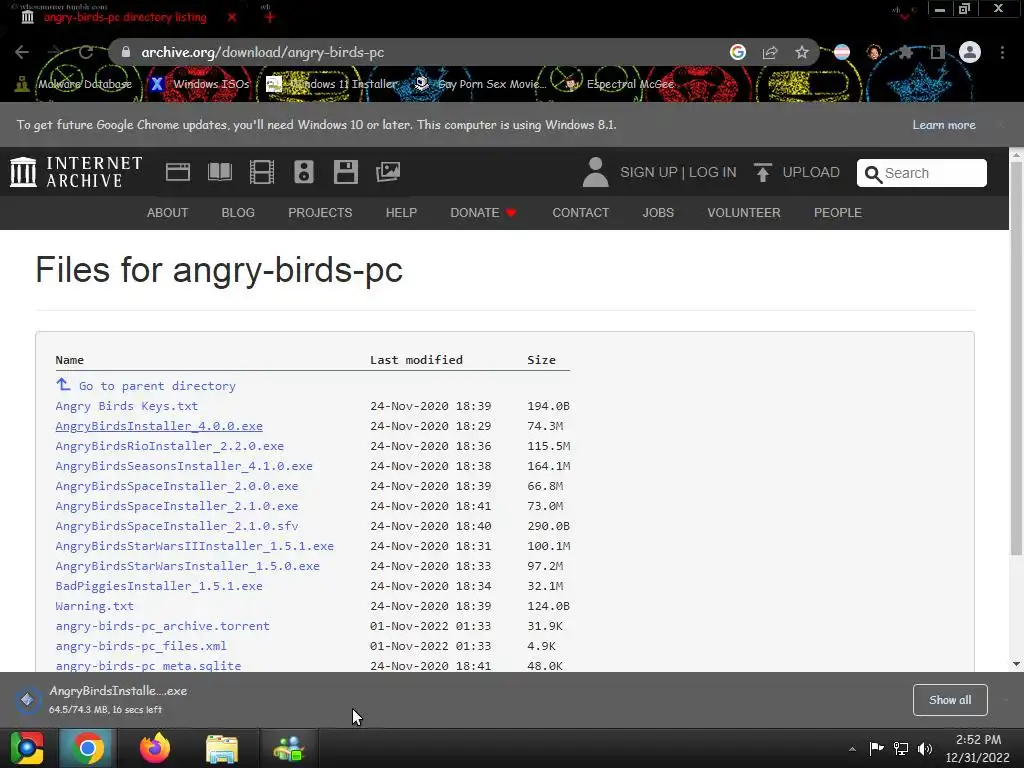Download AngryBirdsInstaller_4.0.0.exe

[159, 426]
